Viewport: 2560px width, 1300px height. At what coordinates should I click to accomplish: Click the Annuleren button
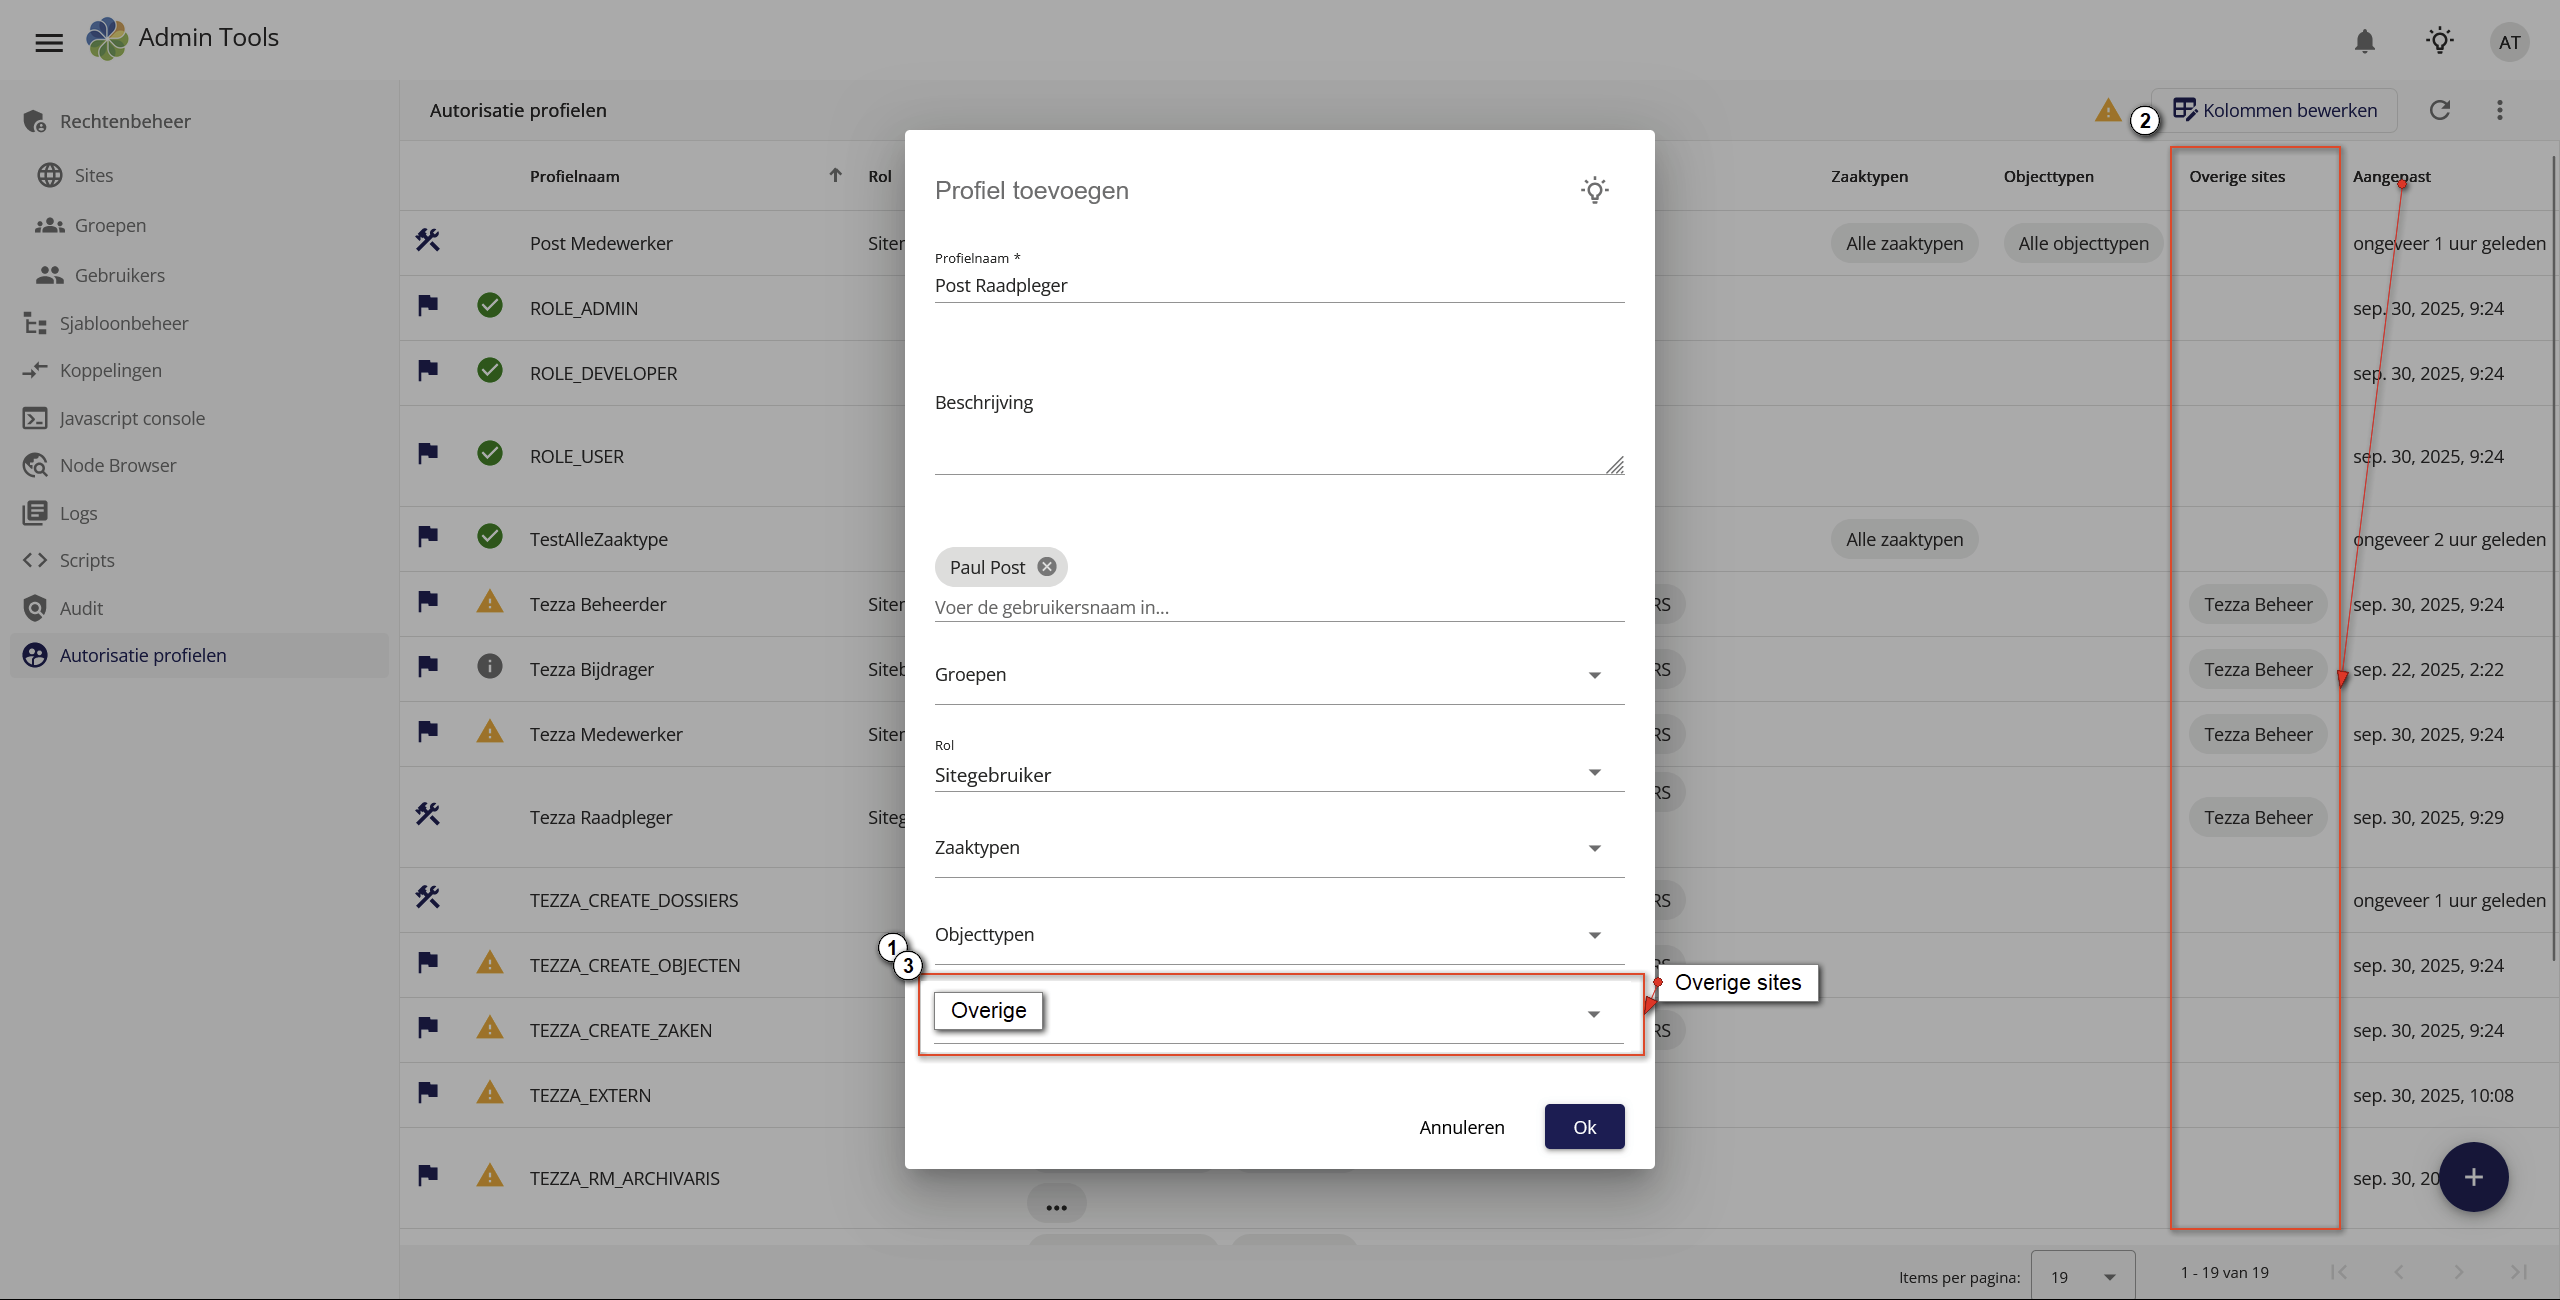click(1461, 1127)
